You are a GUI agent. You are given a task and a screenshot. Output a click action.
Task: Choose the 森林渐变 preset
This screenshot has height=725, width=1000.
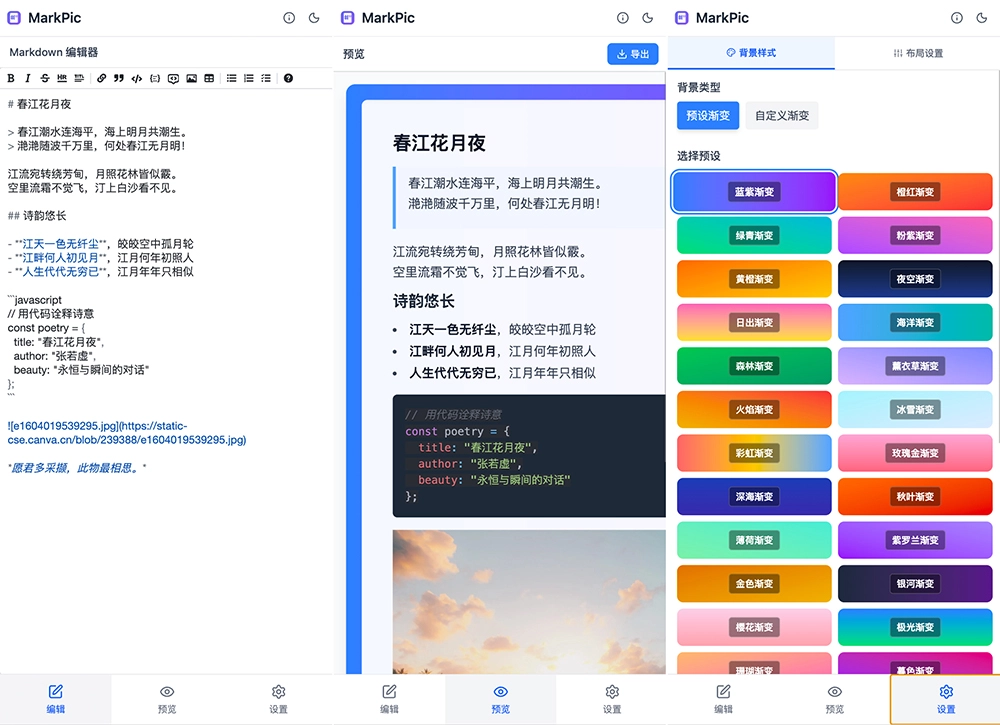tap(754, 366)
